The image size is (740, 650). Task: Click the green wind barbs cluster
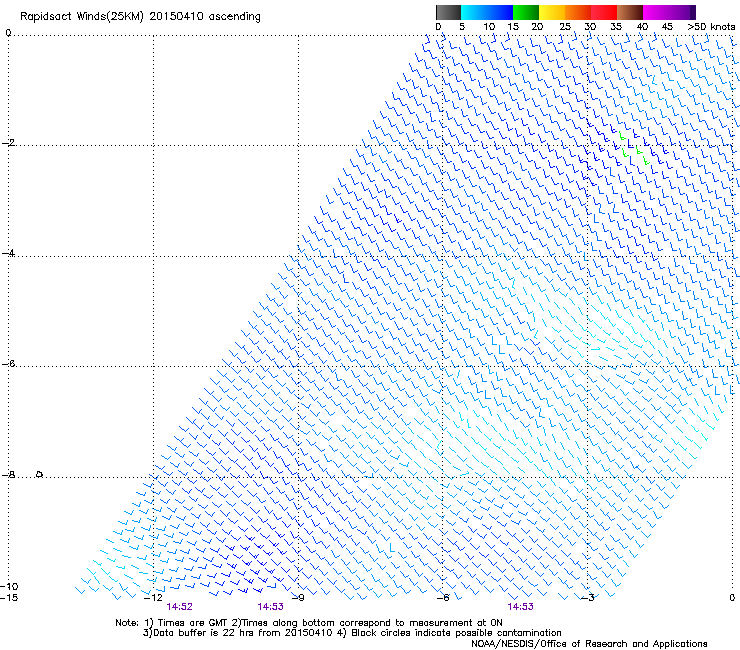pyautogui.click(x=635, y=148)
